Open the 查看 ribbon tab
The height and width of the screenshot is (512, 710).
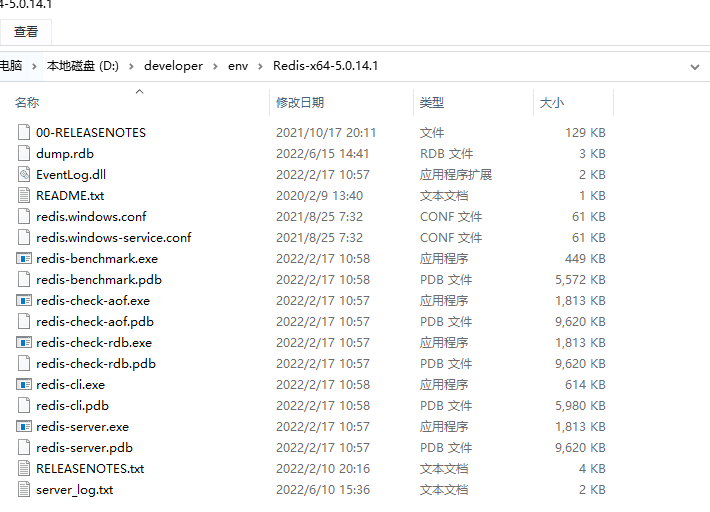click(26, 32)
